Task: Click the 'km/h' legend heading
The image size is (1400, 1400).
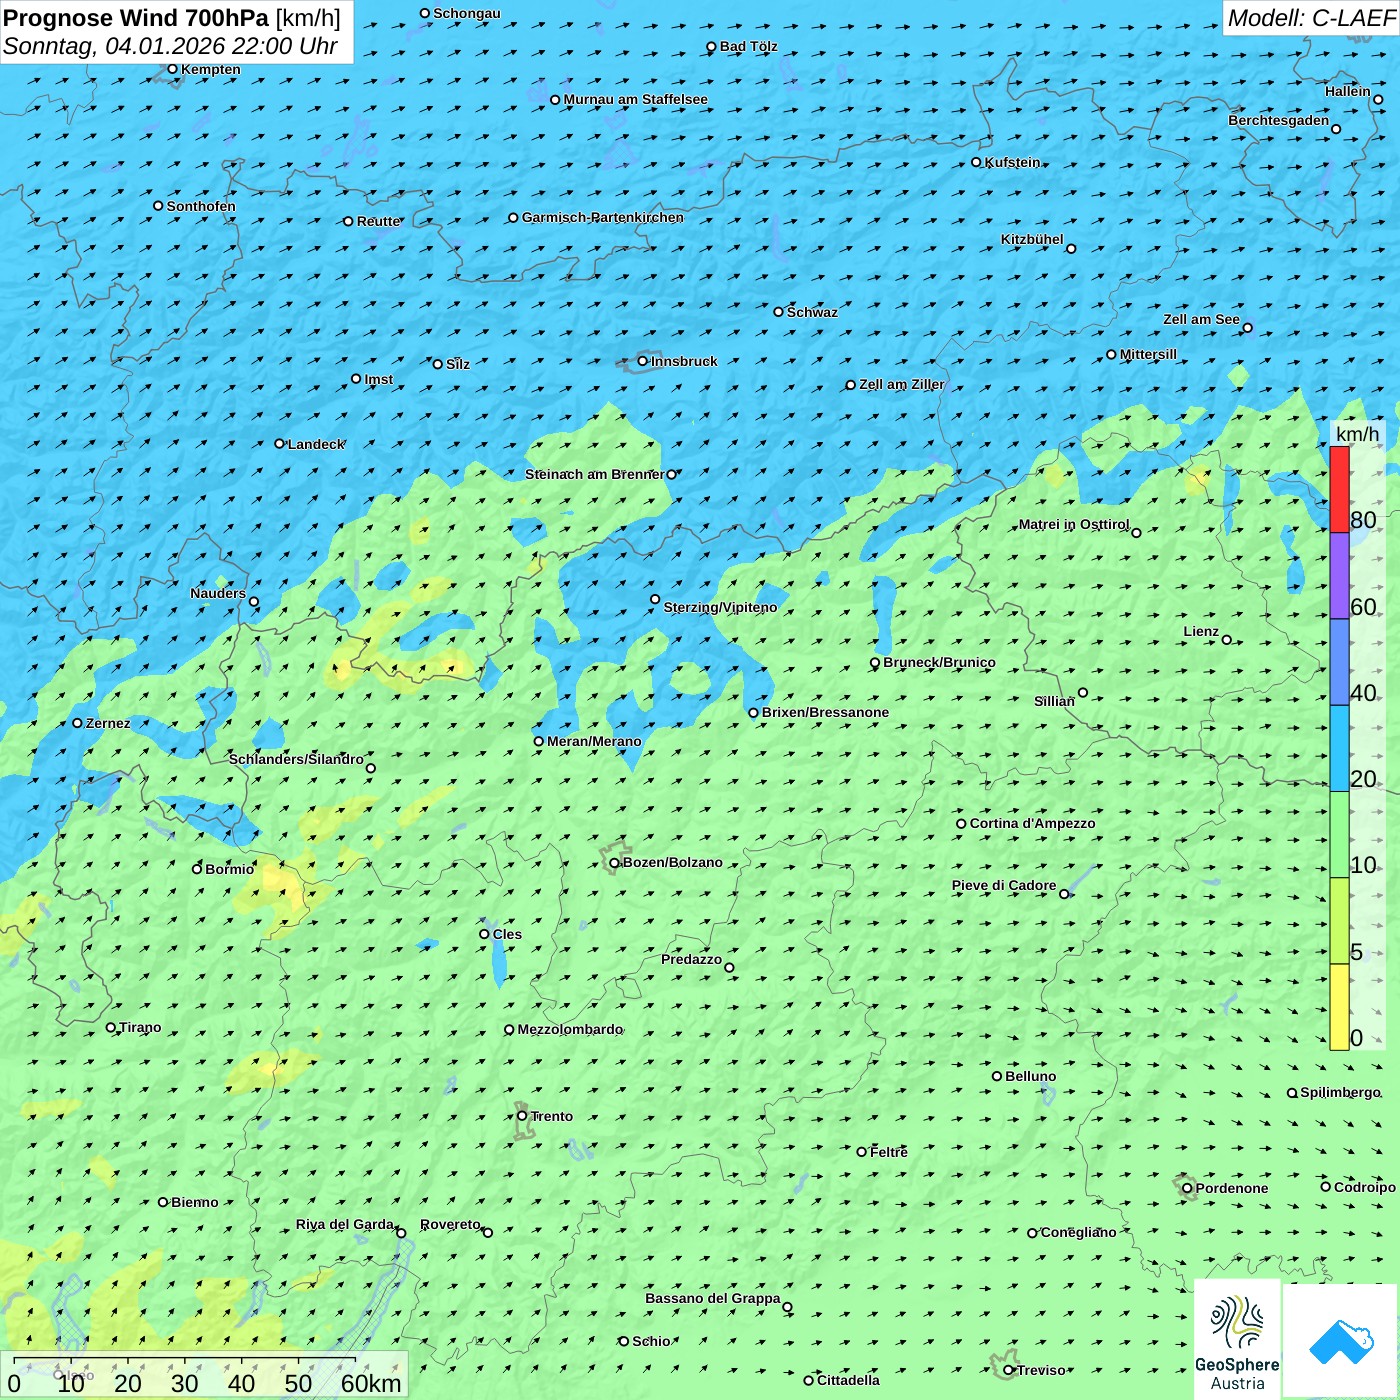Action: tap(1357, 434)
